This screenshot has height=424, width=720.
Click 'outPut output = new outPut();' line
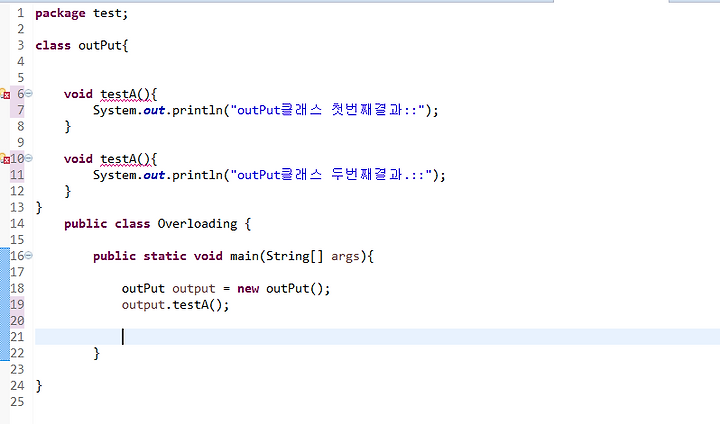pos(226,288)
